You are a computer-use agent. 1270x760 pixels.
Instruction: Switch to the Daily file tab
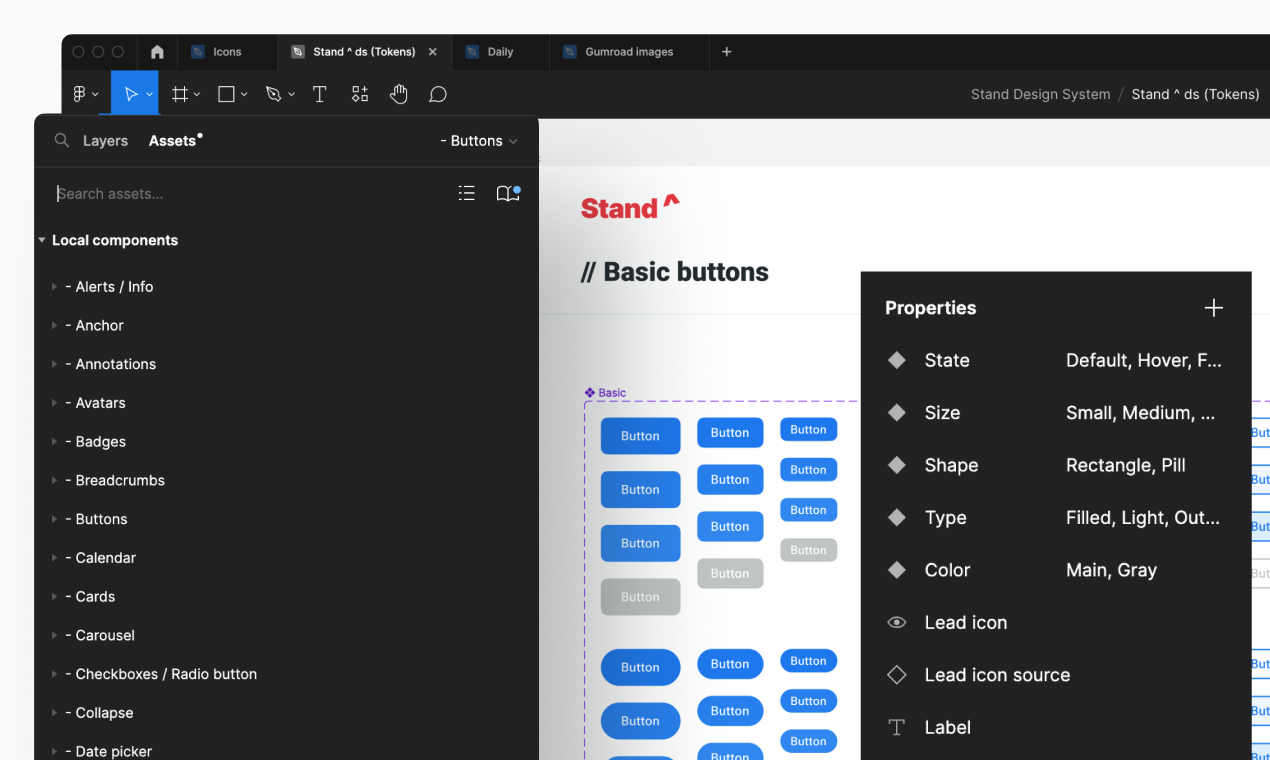500,52
